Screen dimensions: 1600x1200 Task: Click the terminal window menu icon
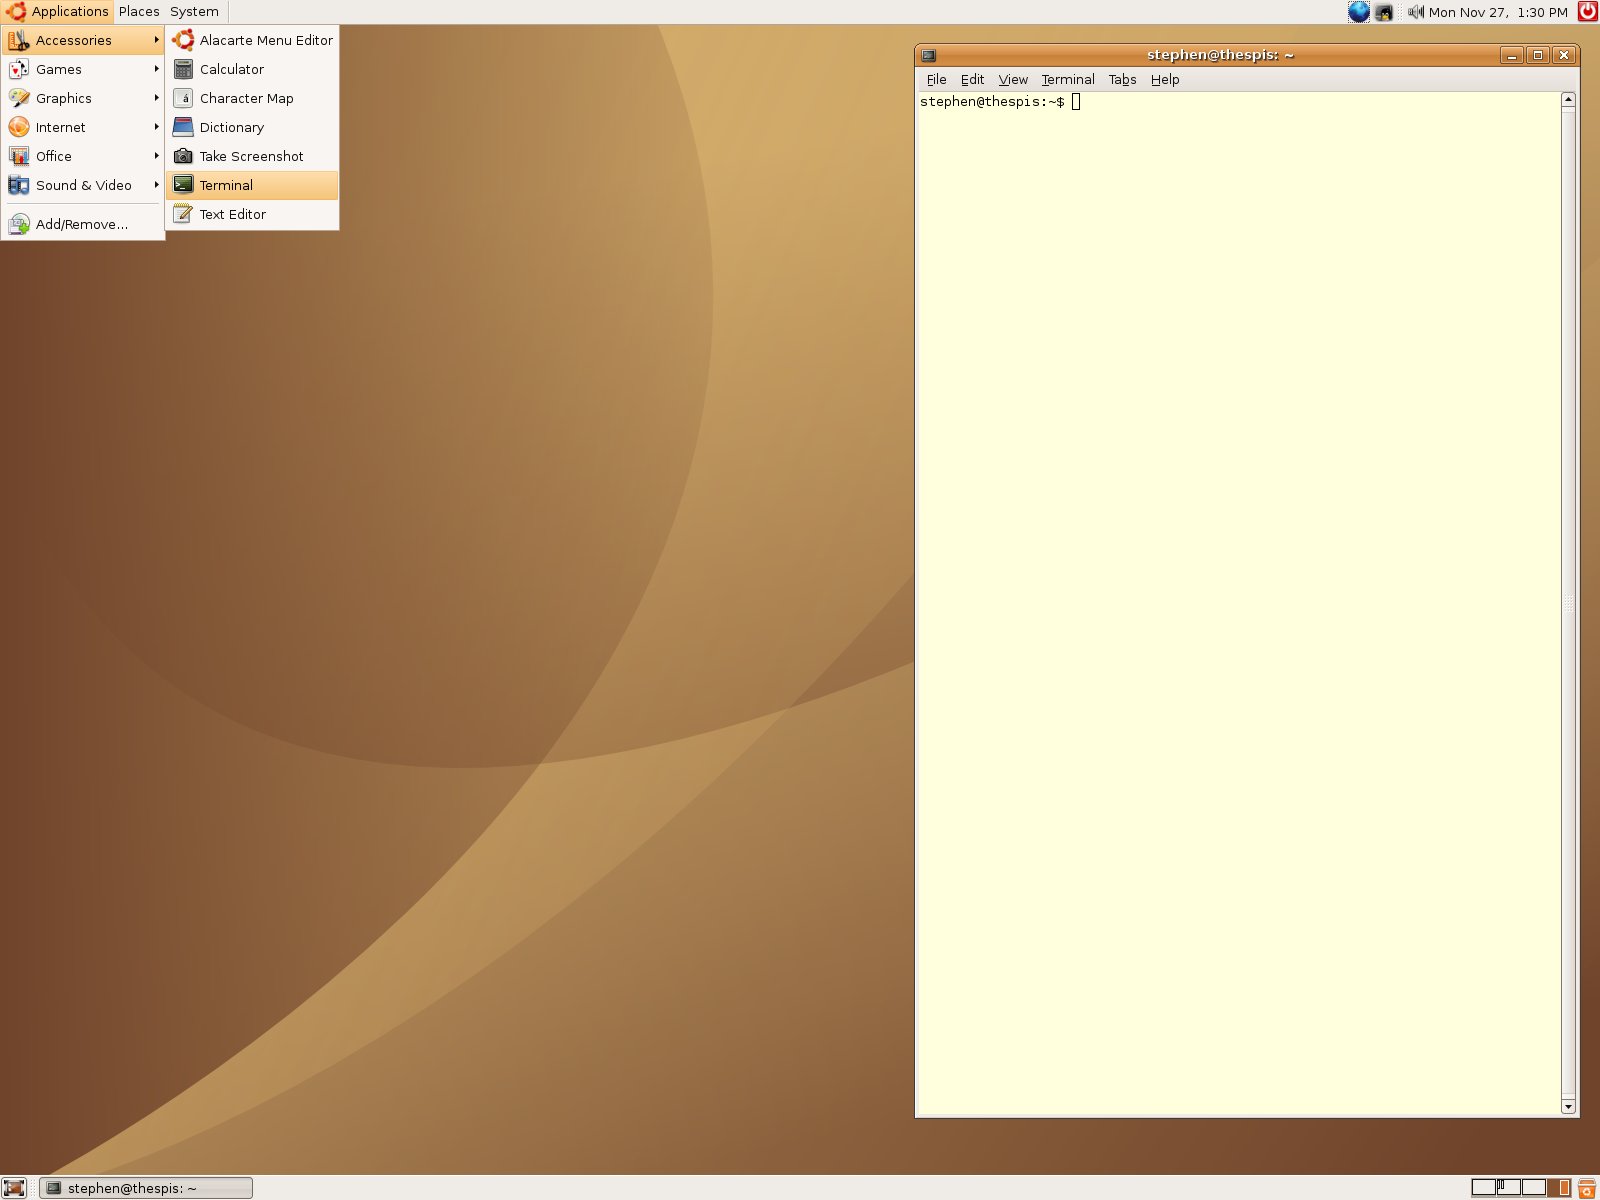[928, 55]
